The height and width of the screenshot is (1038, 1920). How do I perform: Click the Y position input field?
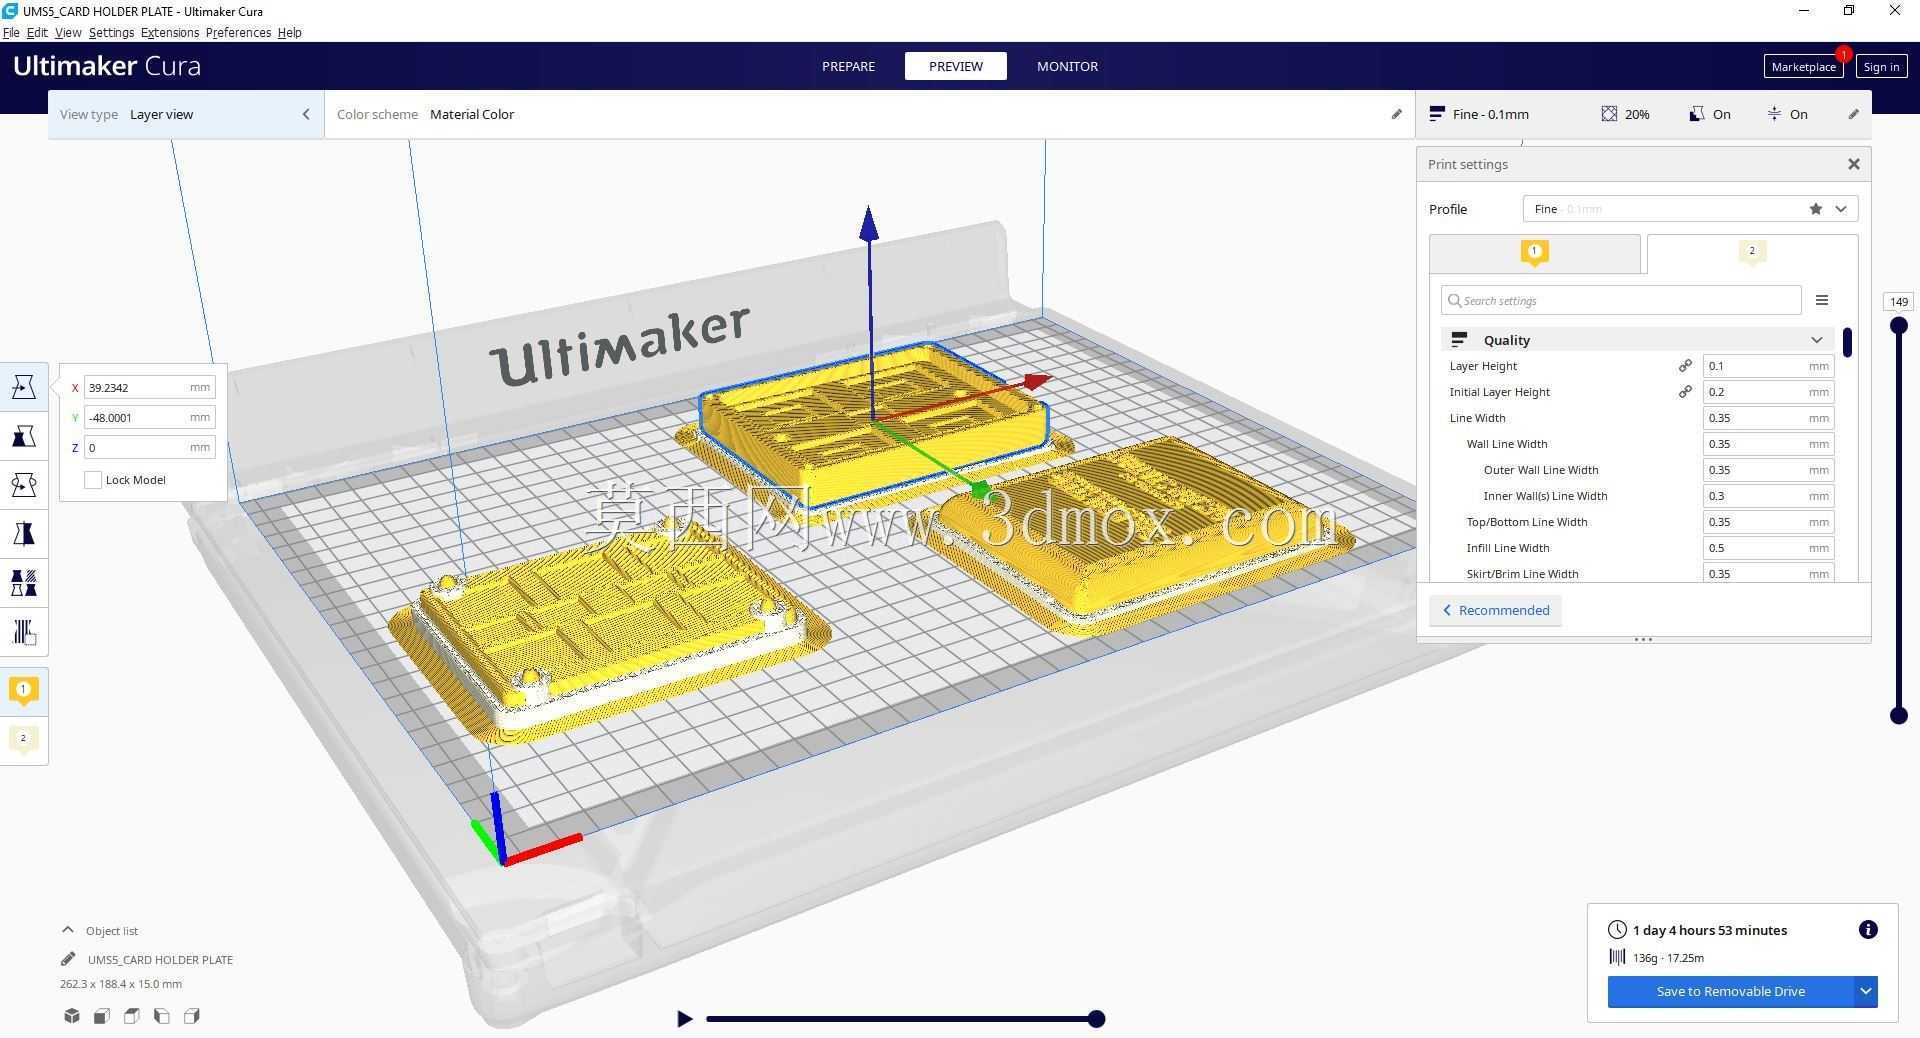point(149,417)
